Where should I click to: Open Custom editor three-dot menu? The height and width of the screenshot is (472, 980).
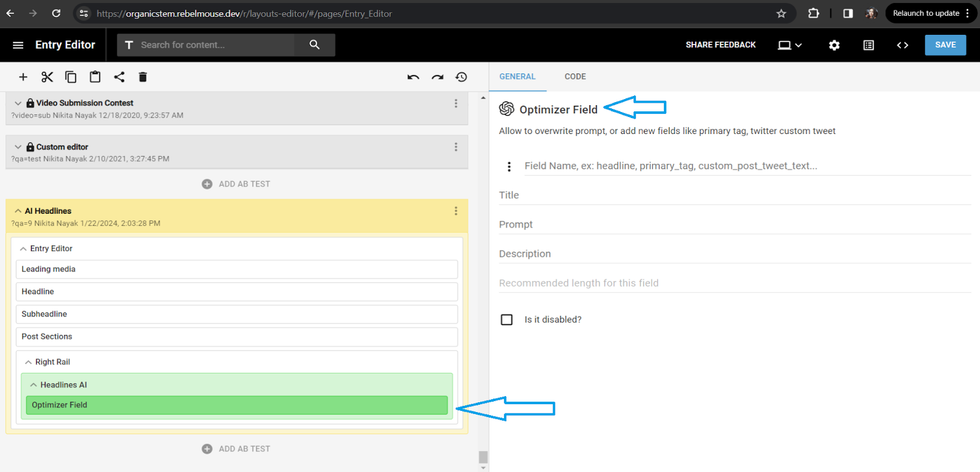[456, 147]
